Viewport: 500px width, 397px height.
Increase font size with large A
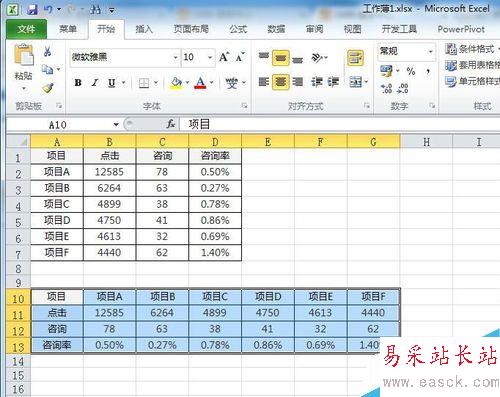tap(224, 57)
